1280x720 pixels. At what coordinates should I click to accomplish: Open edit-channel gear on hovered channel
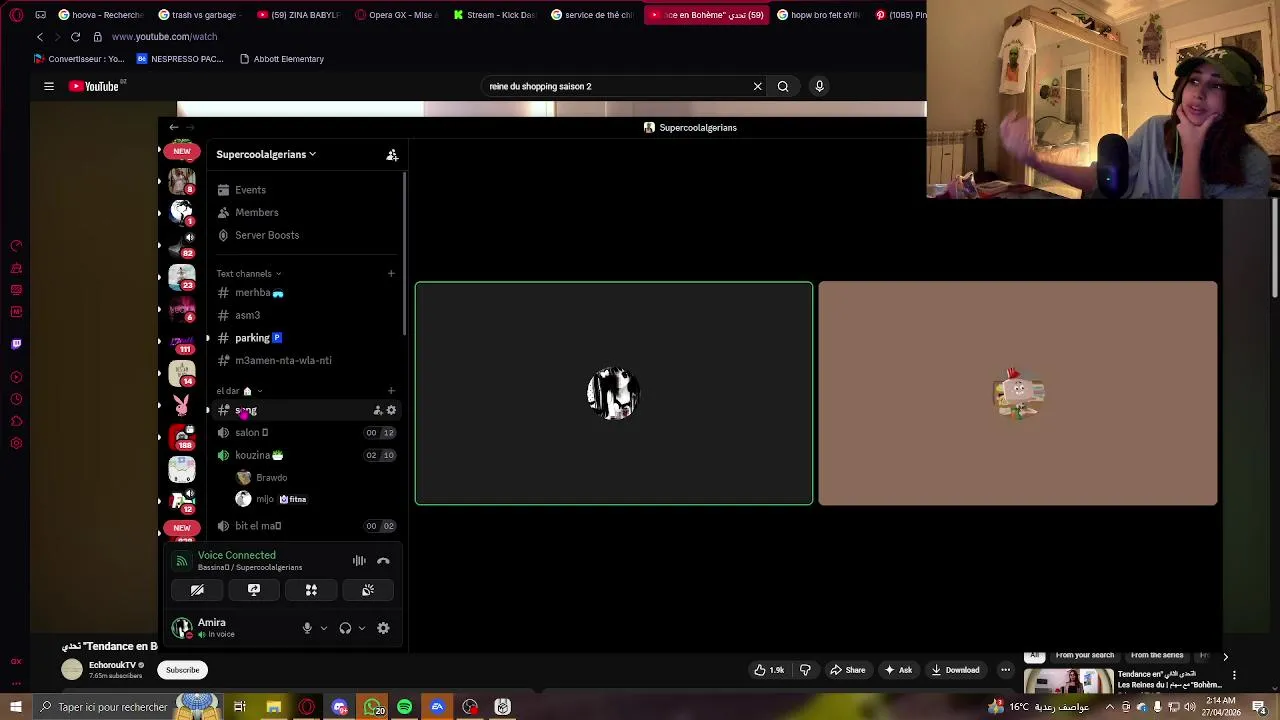click(x=391, y=410)
